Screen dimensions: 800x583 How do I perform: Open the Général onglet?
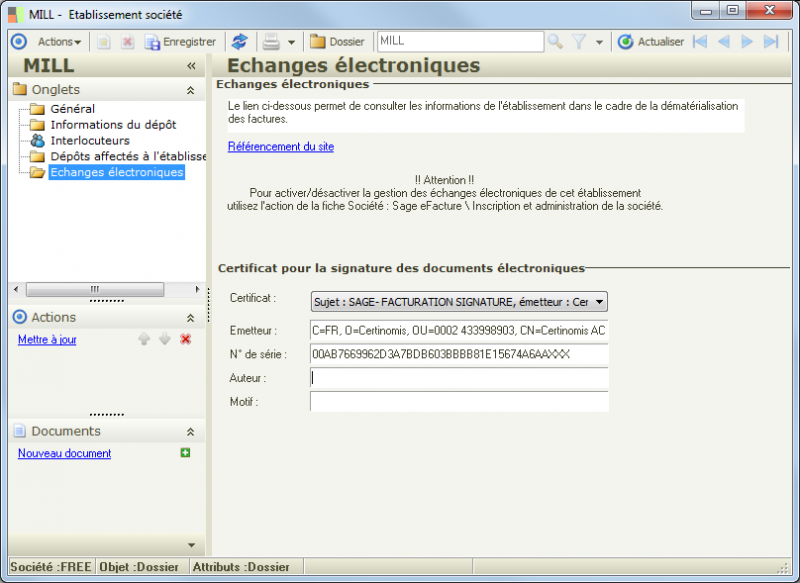tap(75, 108)
